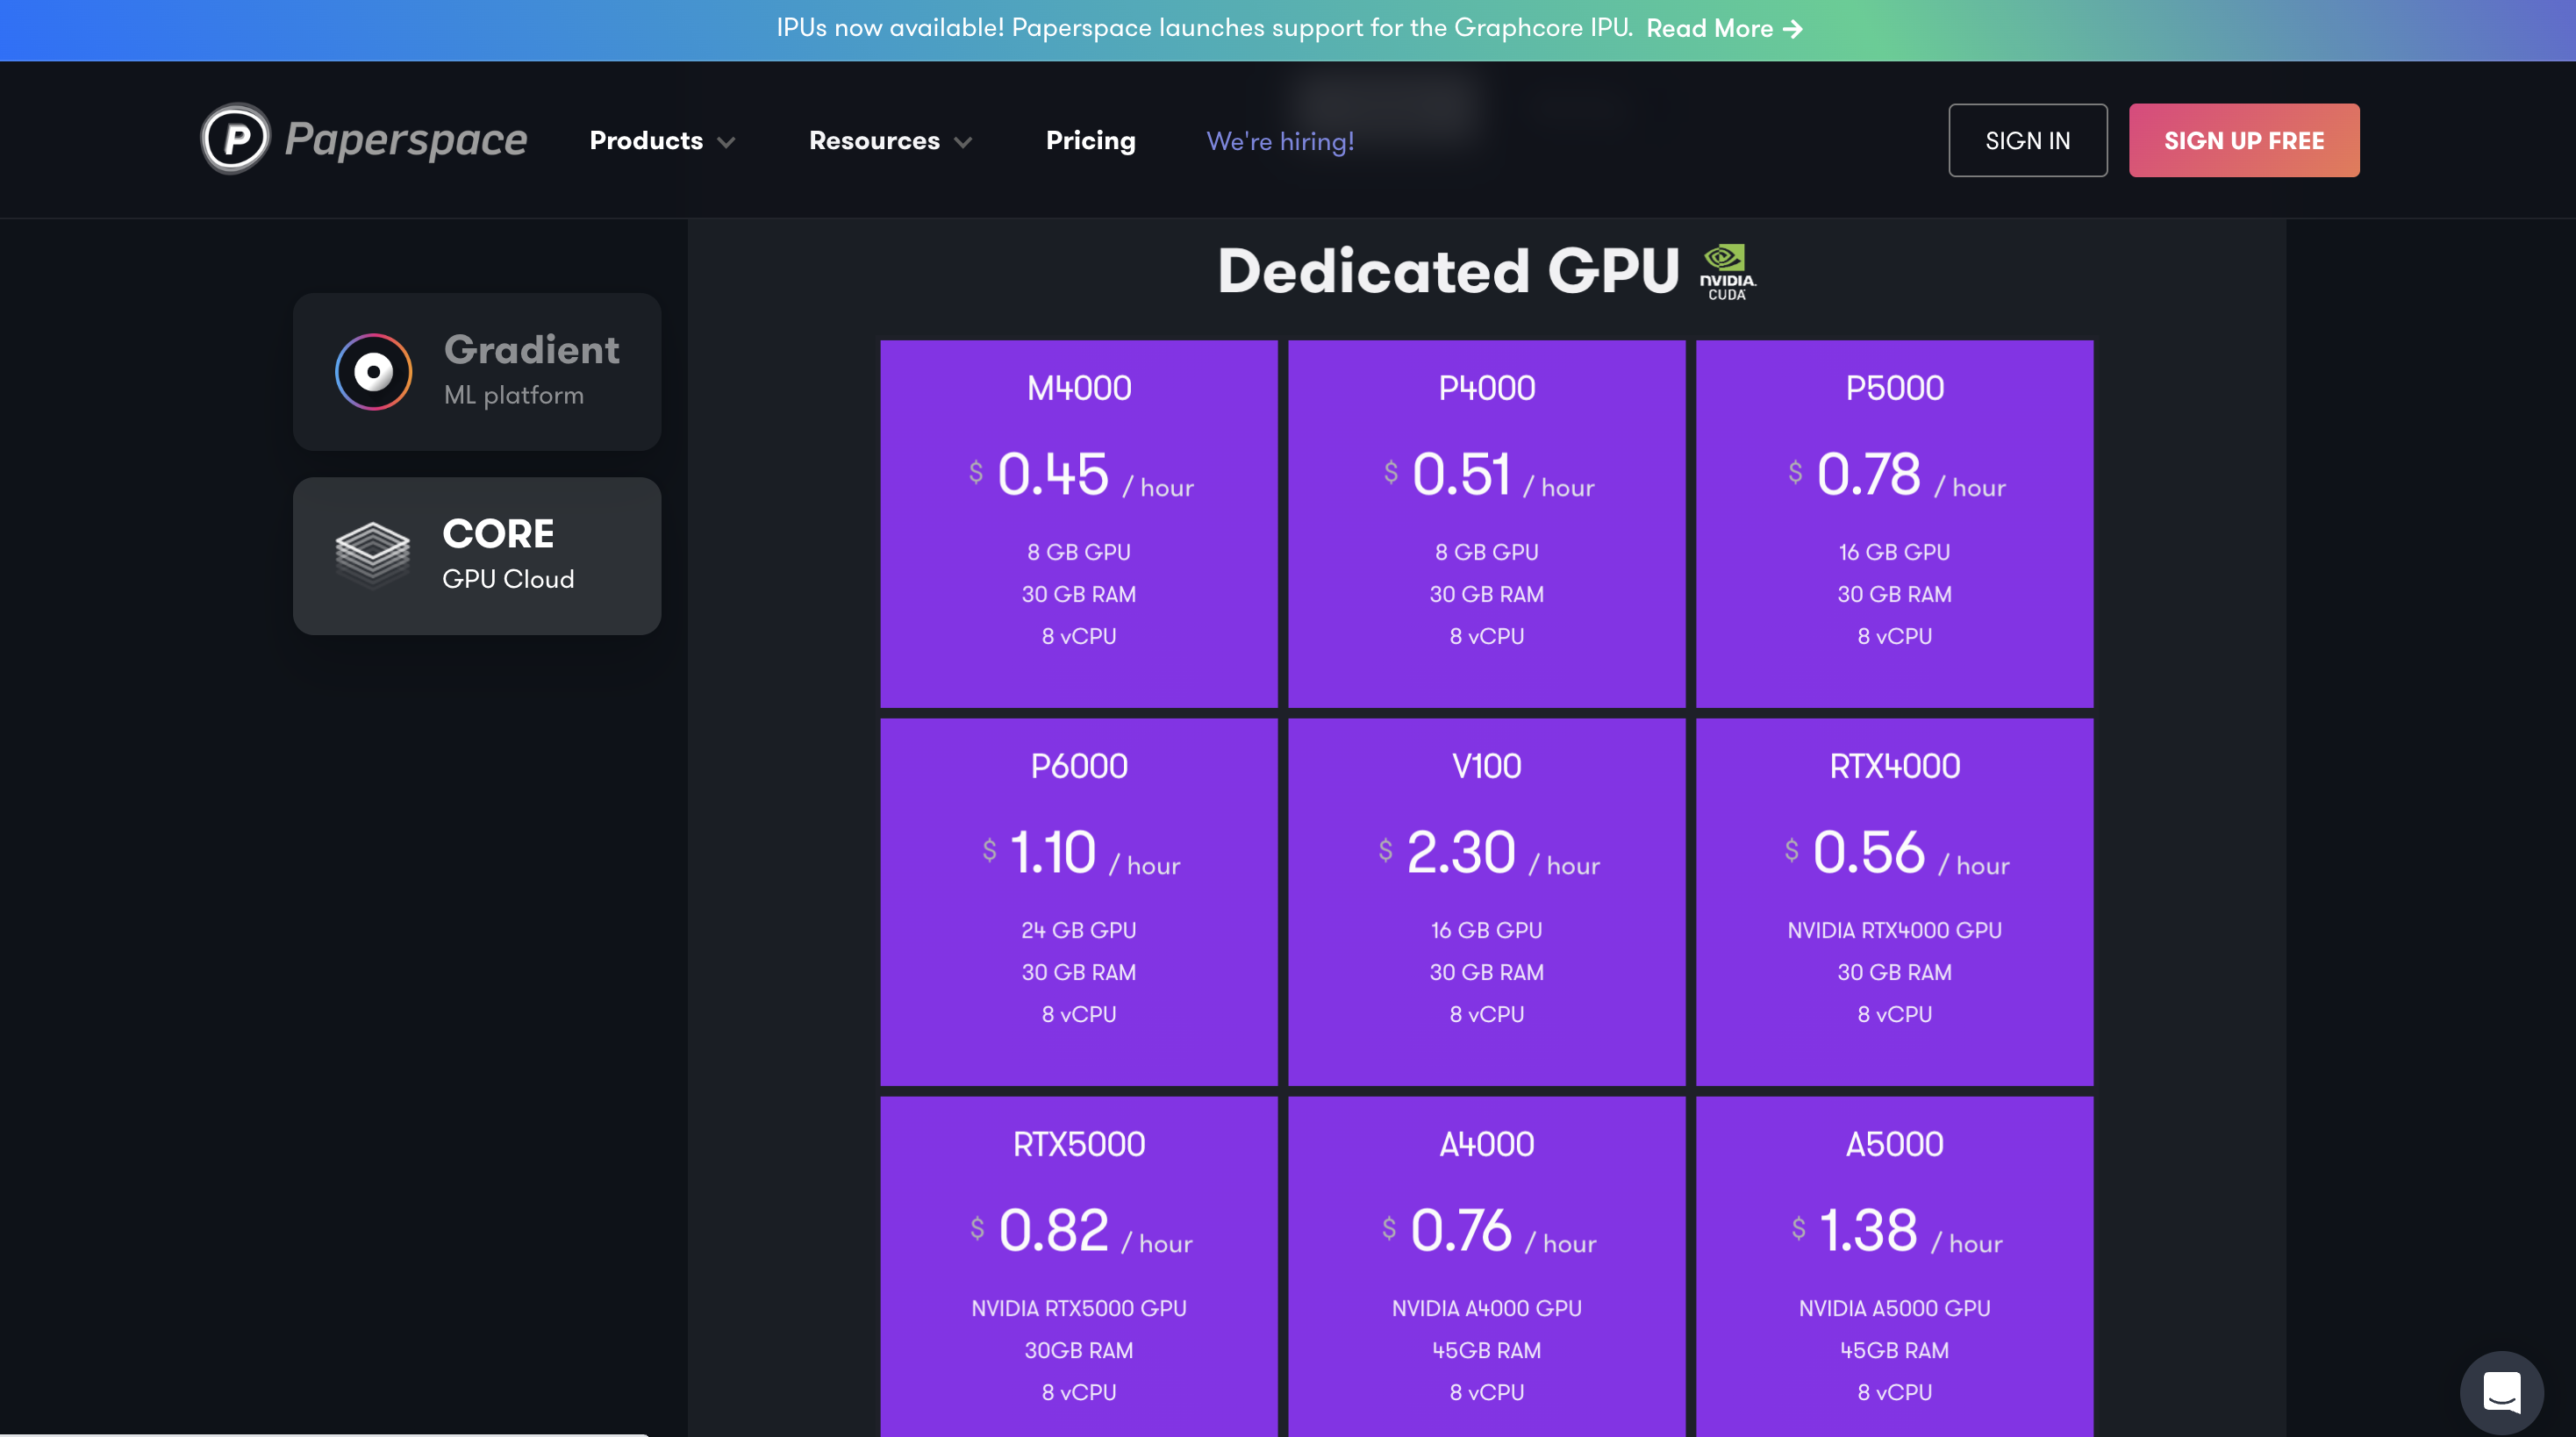Click the SIGN UP FREE button

pyautogui.click(x=2245, y=139)
